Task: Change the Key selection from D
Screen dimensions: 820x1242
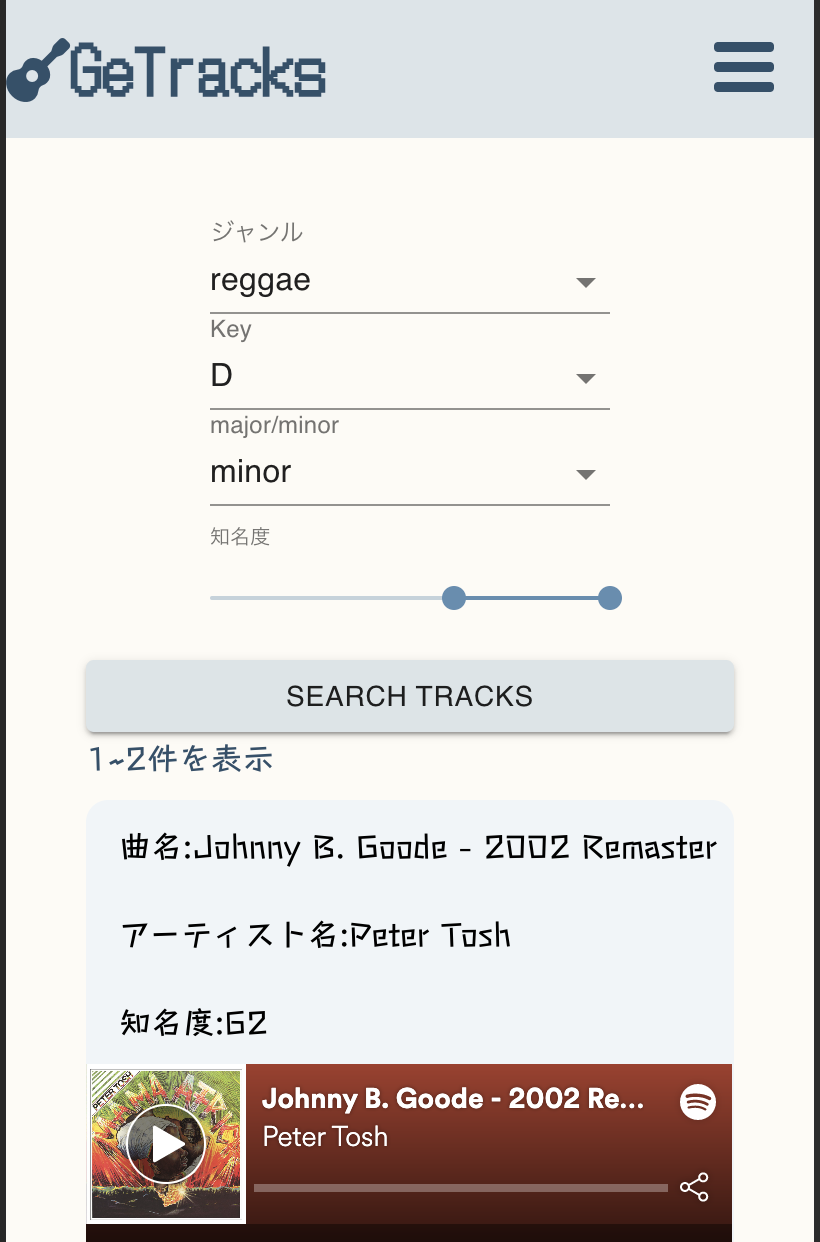Action: tap(300, 375)
